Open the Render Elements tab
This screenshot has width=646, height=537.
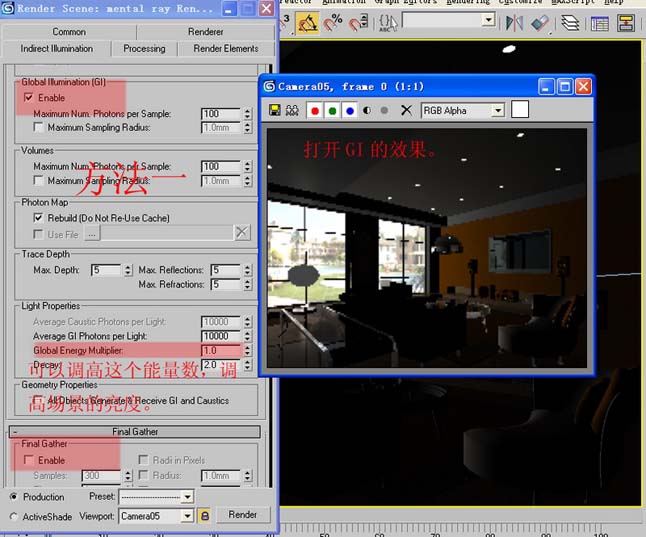pyautogui.click(x=226, y=49)
